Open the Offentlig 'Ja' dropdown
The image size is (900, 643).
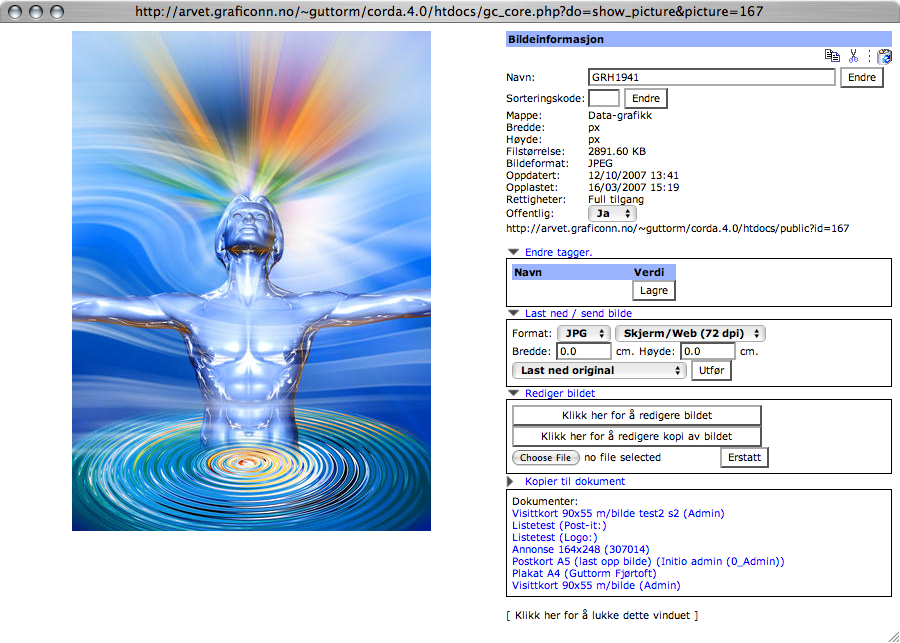612,214
